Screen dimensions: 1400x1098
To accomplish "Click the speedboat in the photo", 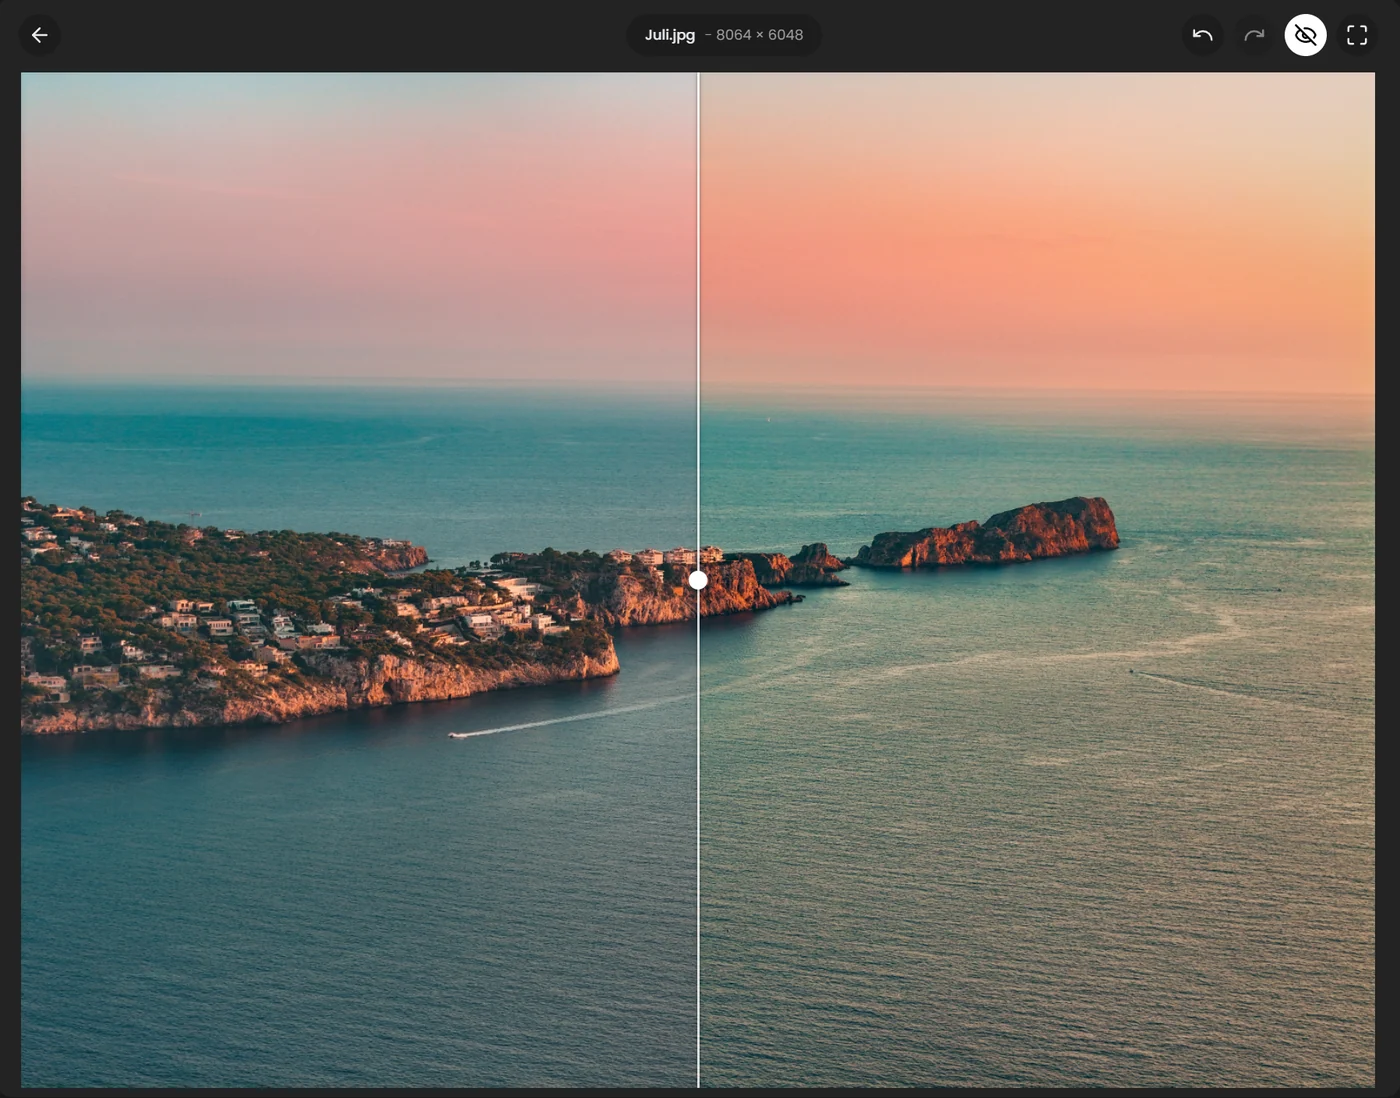I will point(456,736).
